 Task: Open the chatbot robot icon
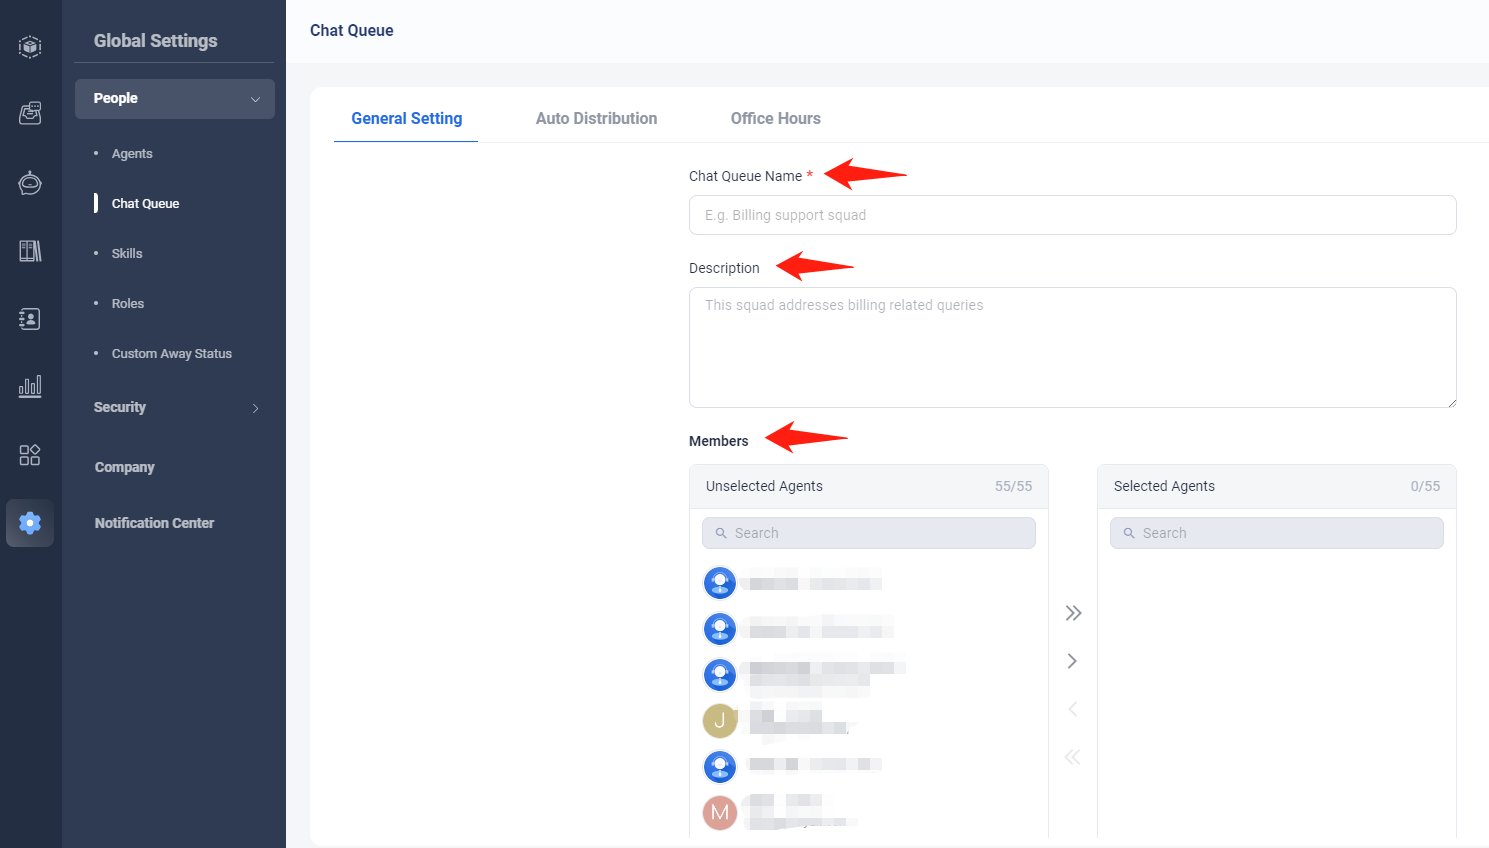pos(30,183)
